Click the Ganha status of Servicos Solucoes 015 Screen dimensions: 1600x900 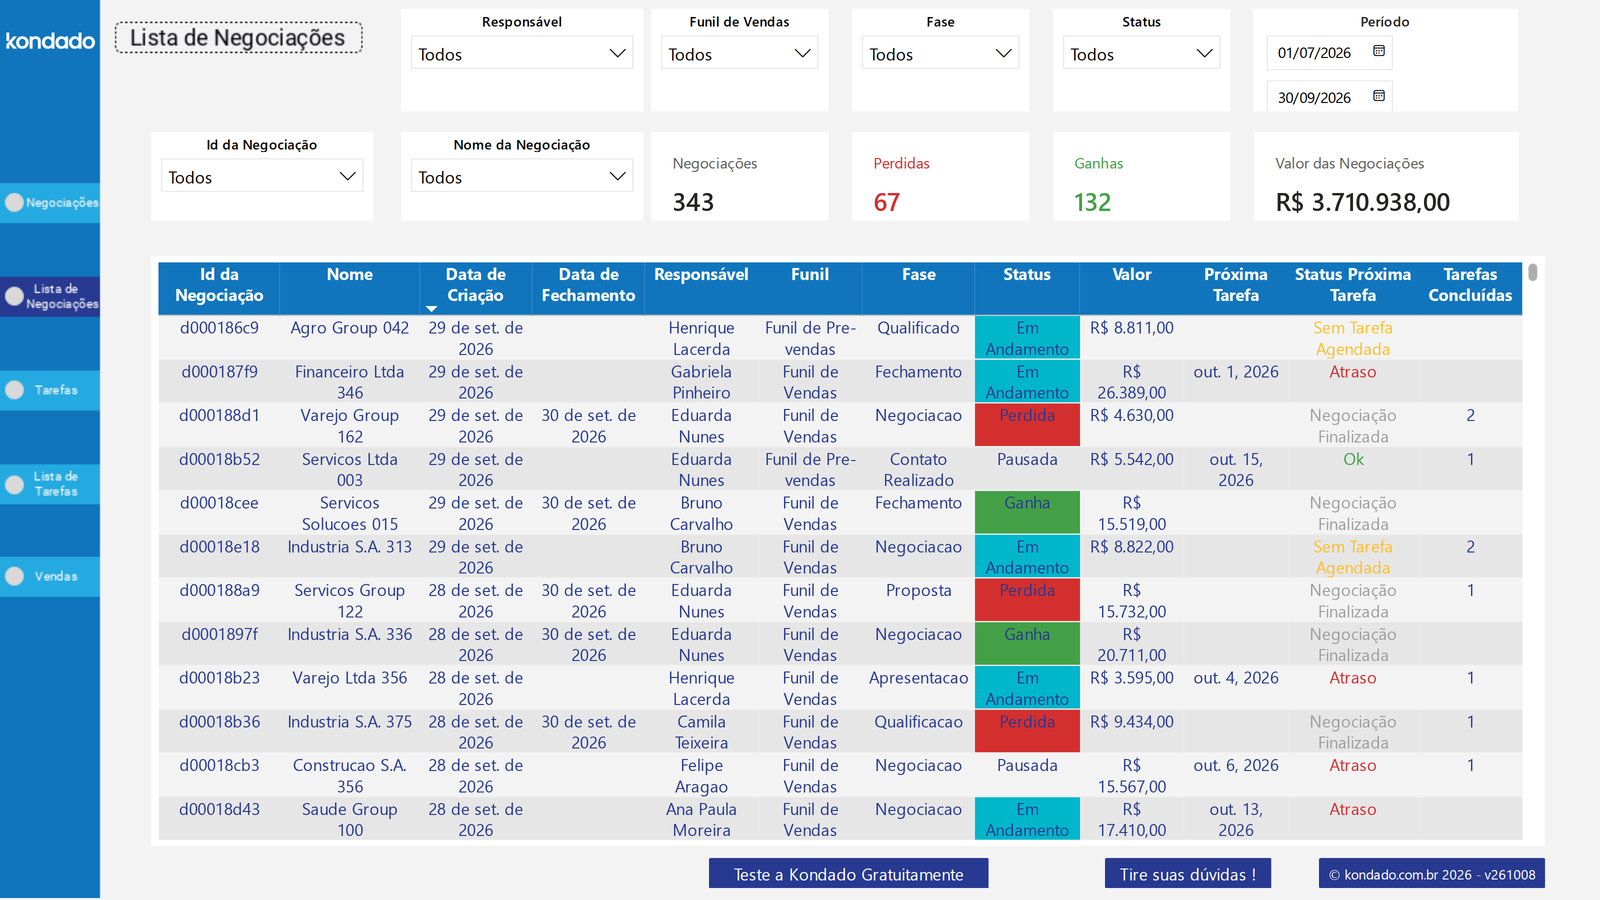1027,511
